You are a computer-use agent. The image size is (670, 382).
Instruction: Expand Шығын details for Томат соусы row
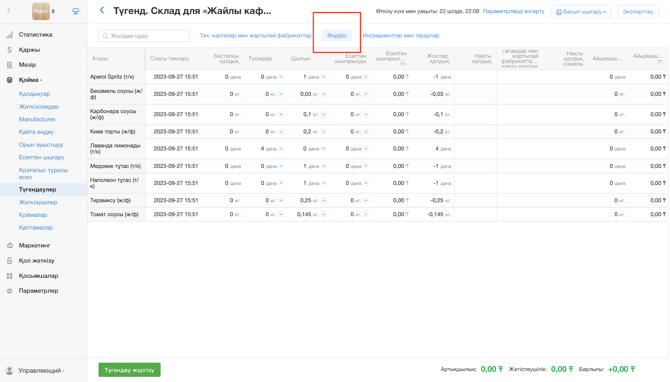(x=323, y=215)
